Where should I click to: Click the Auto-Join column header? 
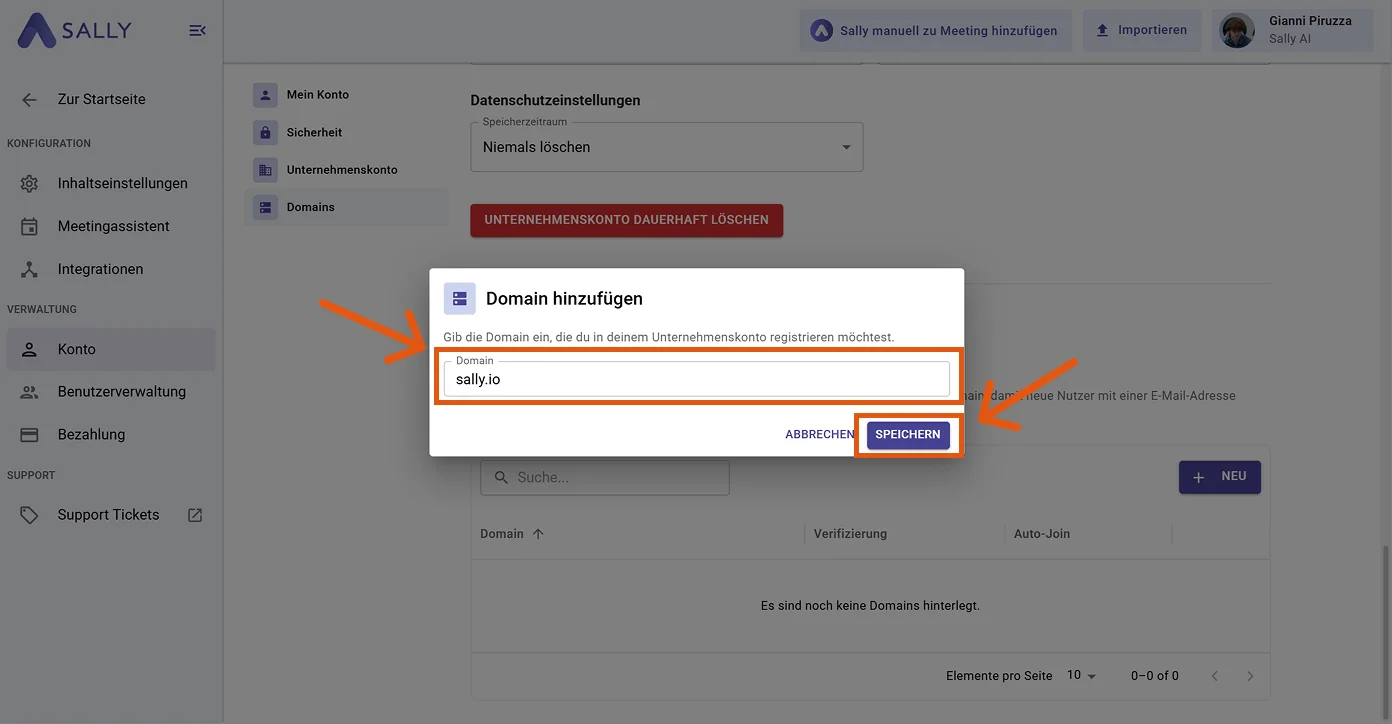1042,534
